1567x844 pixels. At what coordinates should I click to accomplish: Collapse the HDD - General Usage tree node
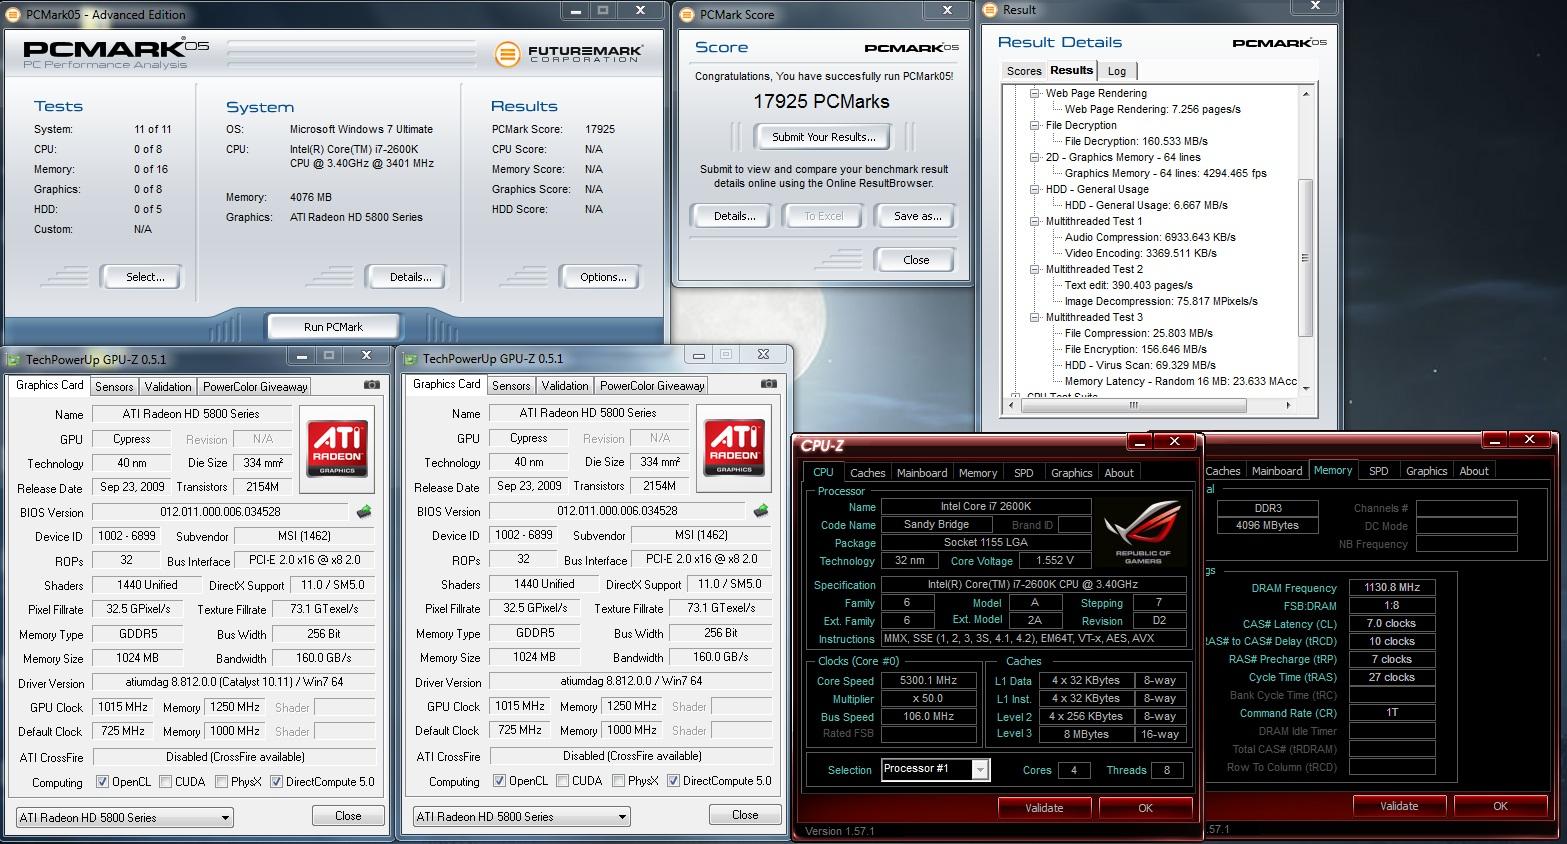1035,189
